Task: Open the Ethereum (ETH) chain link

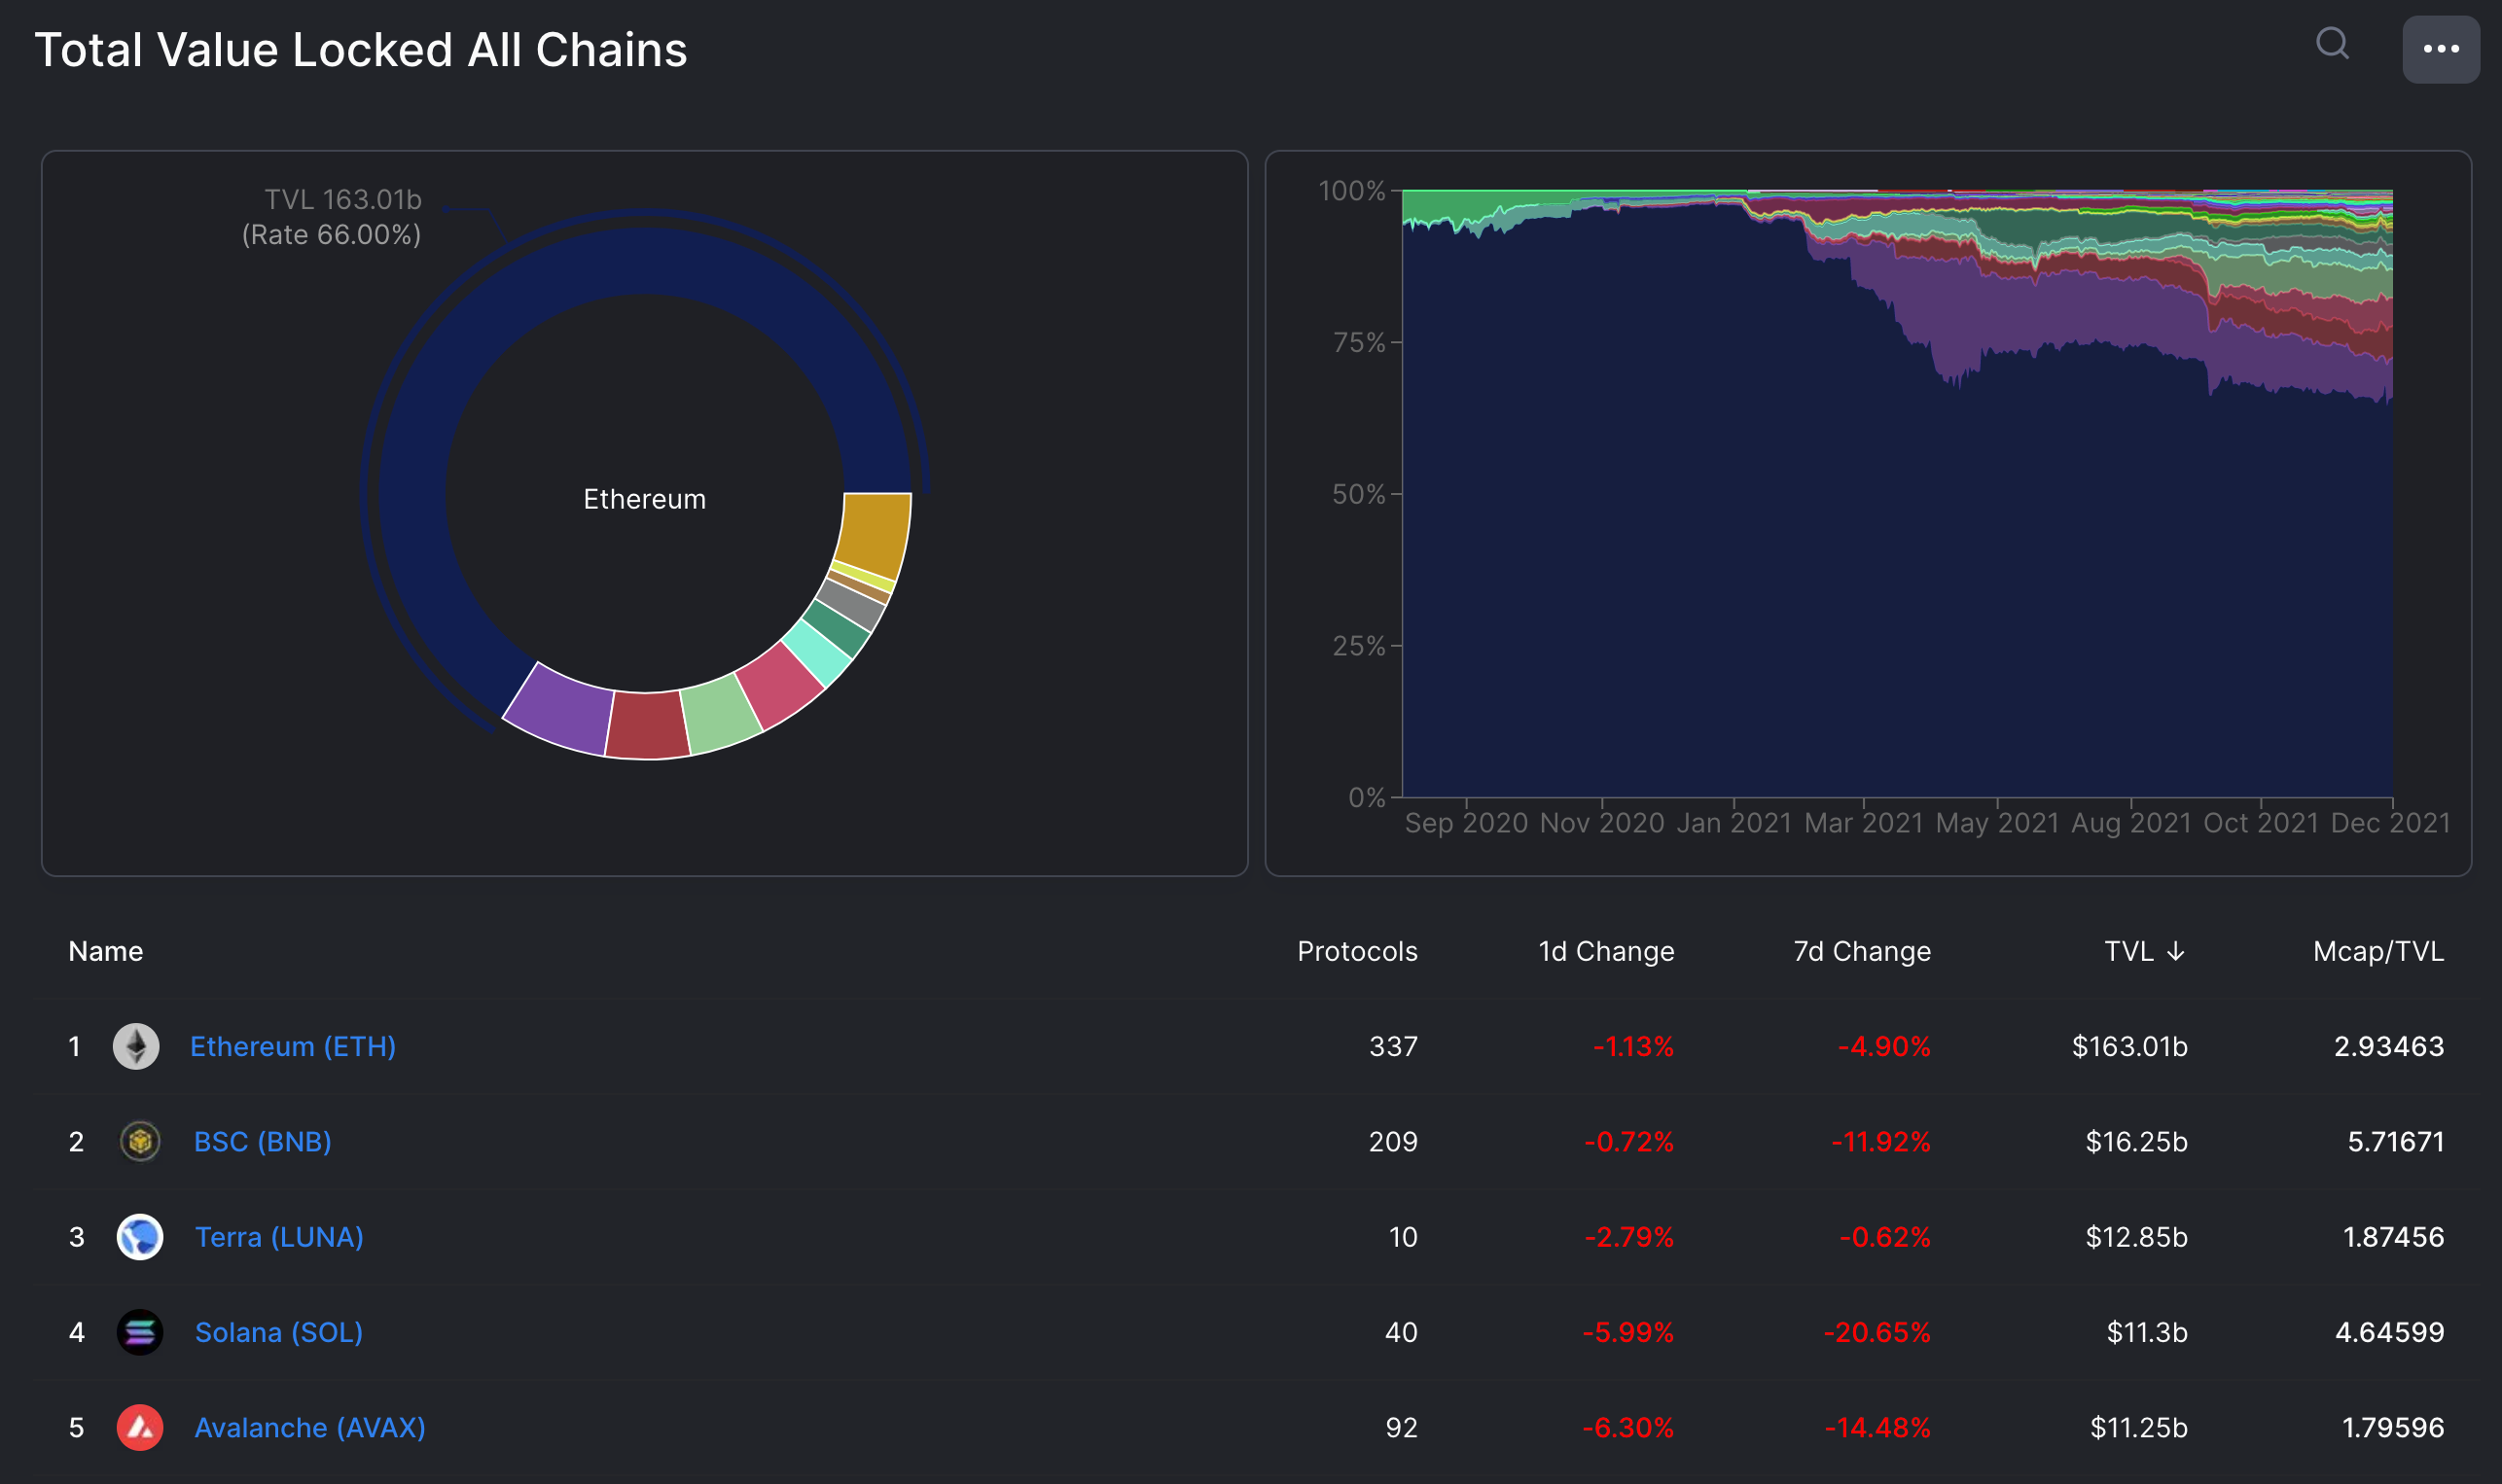Action: click(x=293, y=1046)
